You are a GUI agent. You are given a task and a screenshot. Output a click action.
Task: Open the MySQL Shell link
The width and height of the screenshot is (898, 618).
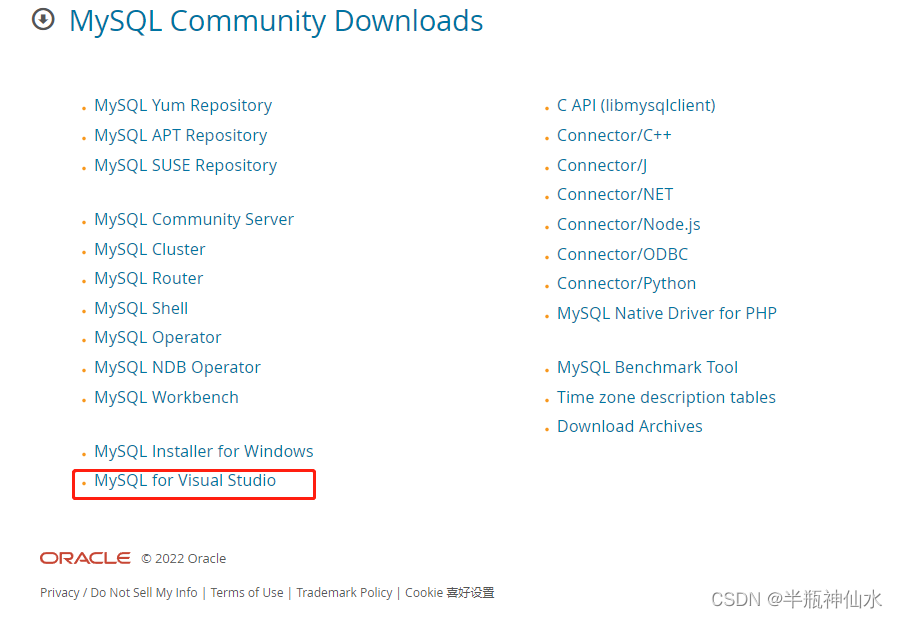141,308
